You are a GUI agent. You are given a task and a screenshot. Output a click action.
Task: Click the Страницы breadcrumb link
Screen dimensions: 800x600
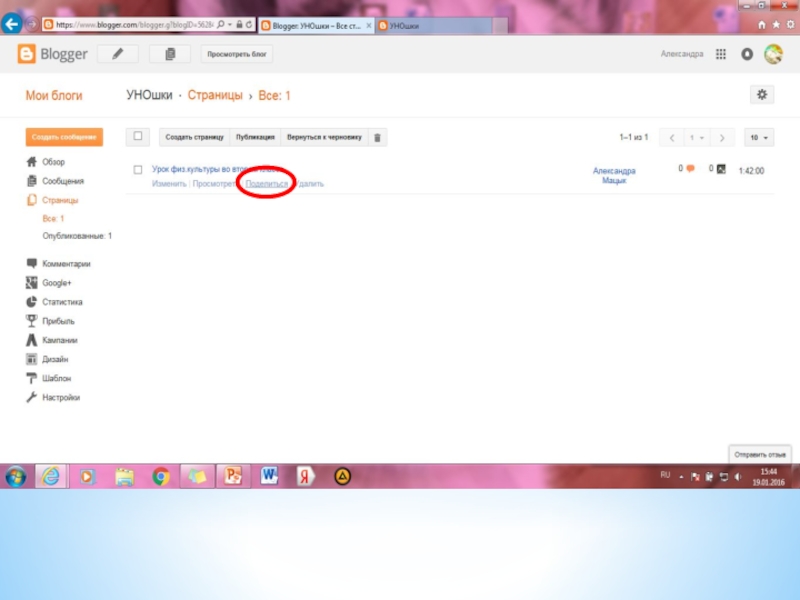[215, 95]
